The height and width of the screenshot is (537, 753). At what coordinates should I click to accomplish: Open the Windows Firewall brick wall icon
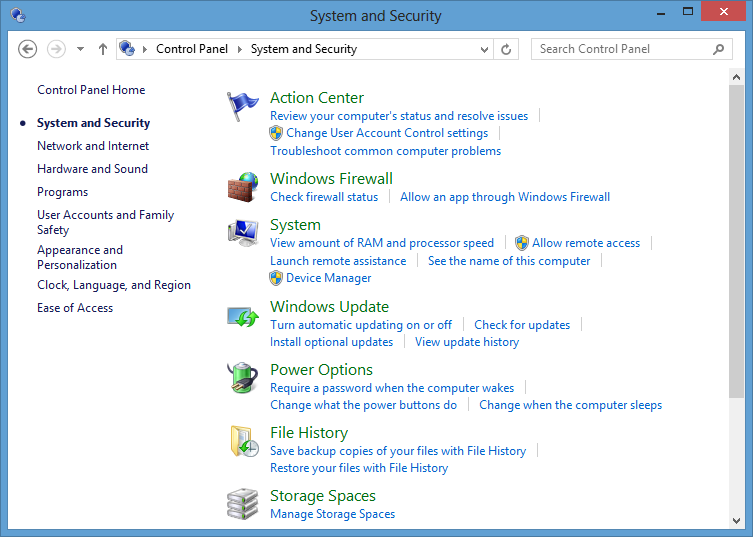(243, 187)
